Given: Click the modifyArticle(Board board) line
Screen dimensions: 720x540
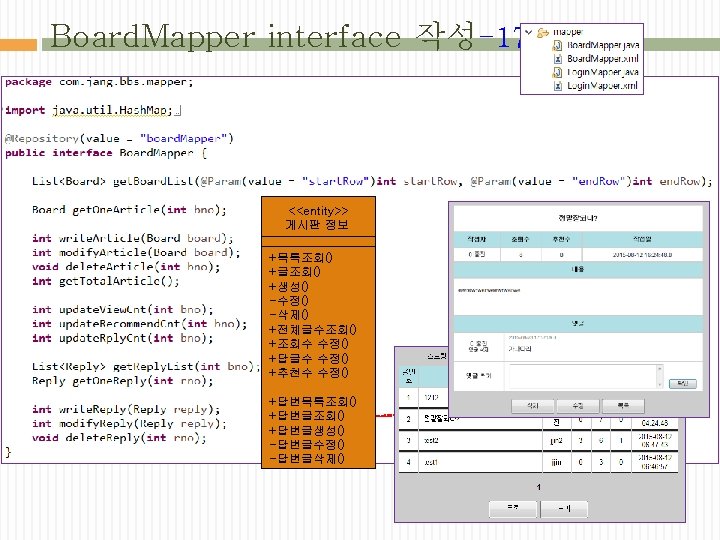Looking at the screenshot, I should 136,253.
